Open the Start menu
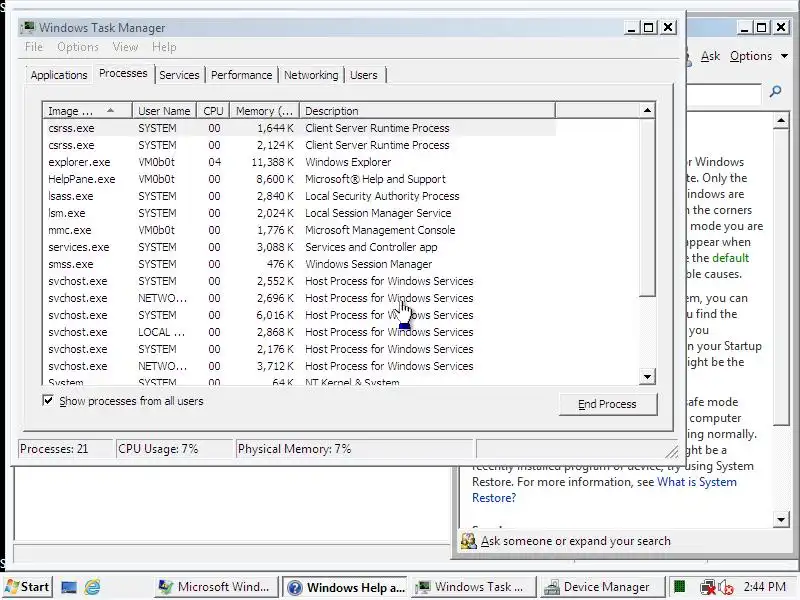The image size is (800, 600). point(28,587)
